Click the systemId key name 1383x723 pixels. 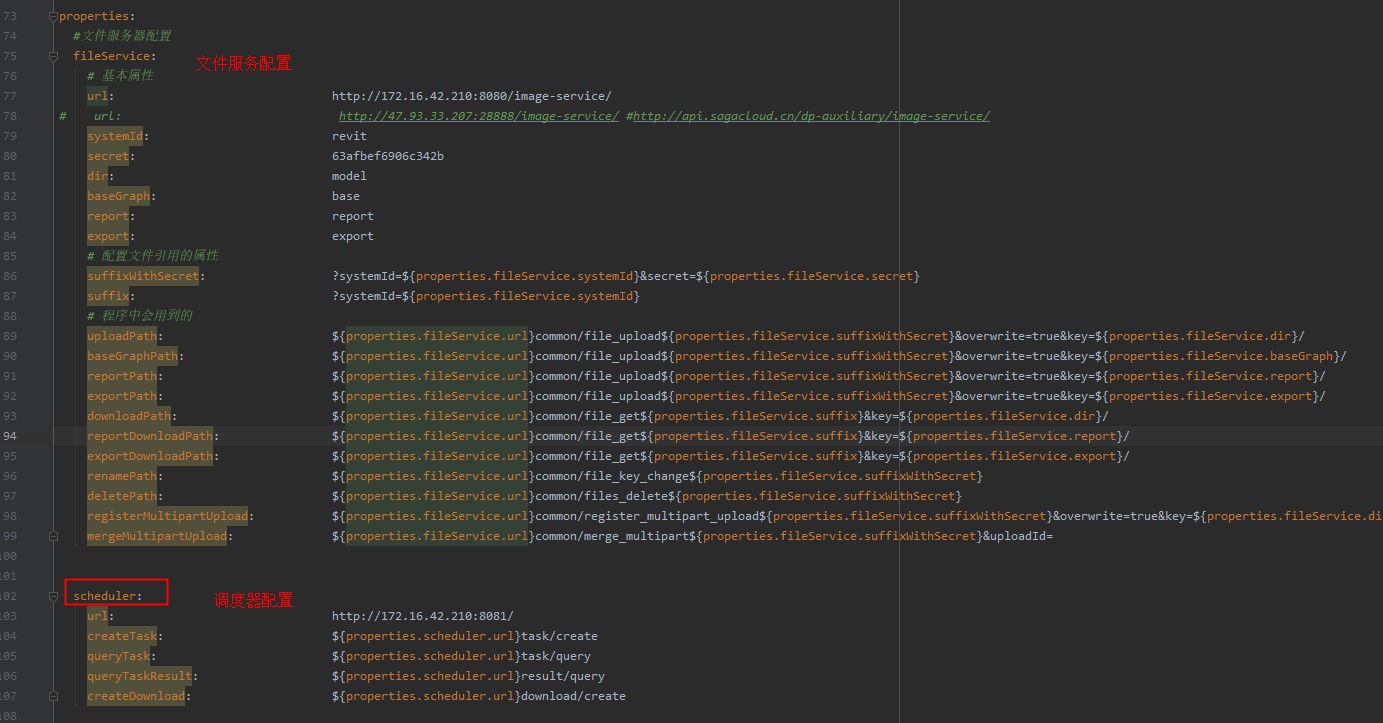(x=115, y=136)
